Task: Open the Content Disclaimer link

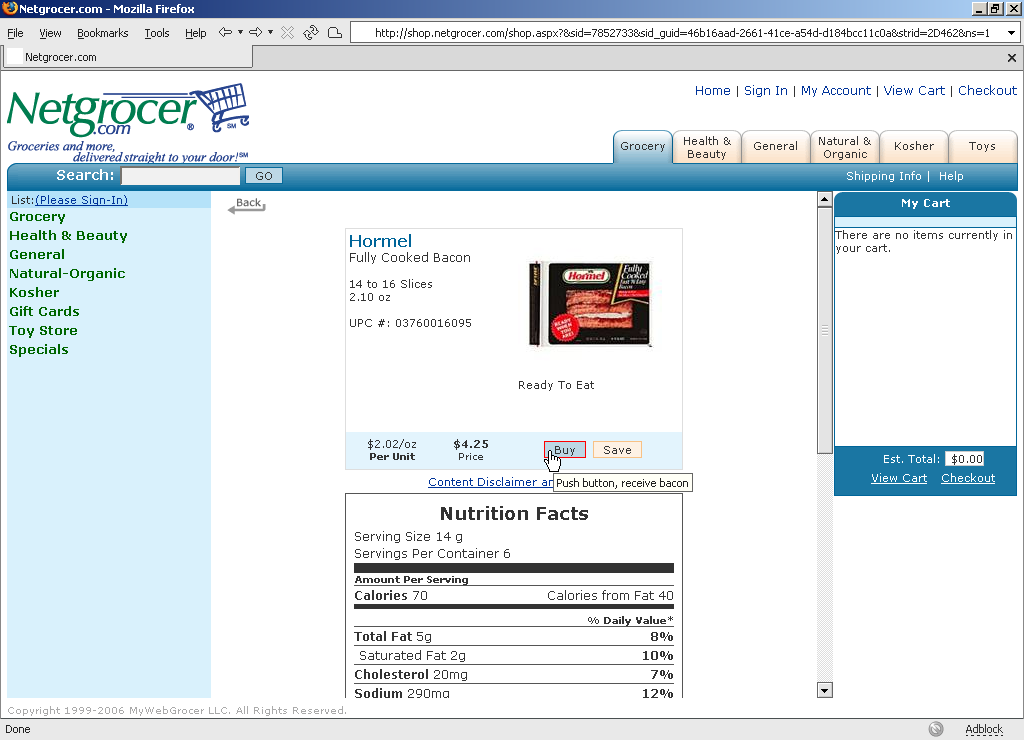Action: 490,482
